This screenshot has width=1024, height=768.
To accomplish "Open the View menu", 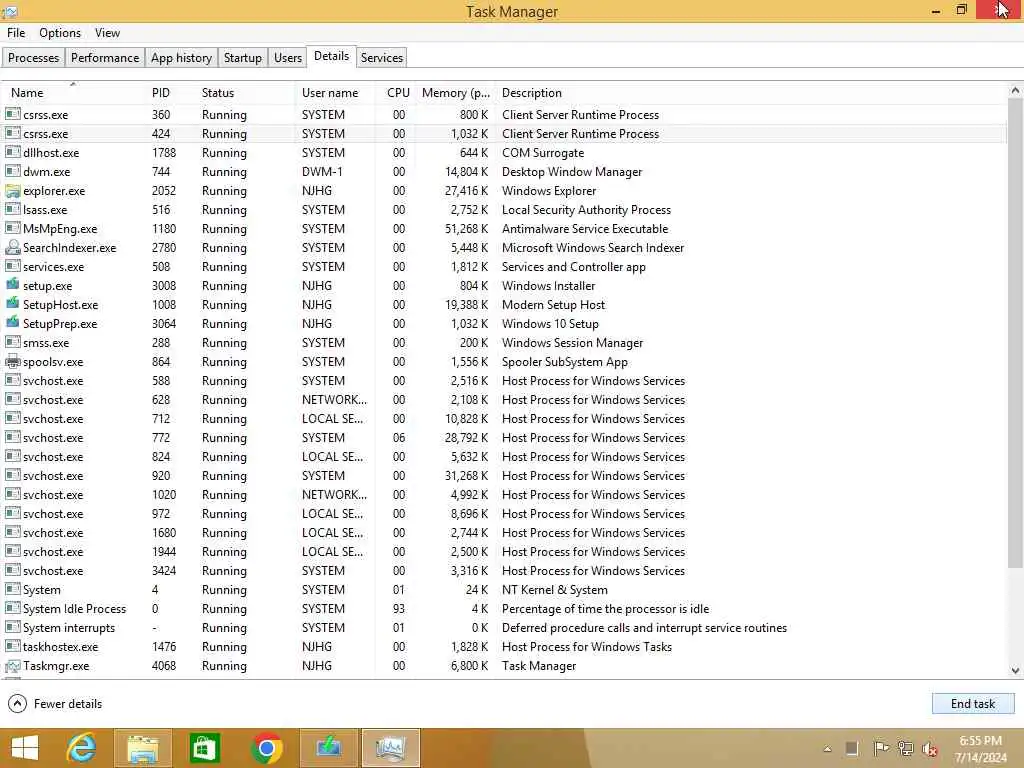I will pos(107,33).
